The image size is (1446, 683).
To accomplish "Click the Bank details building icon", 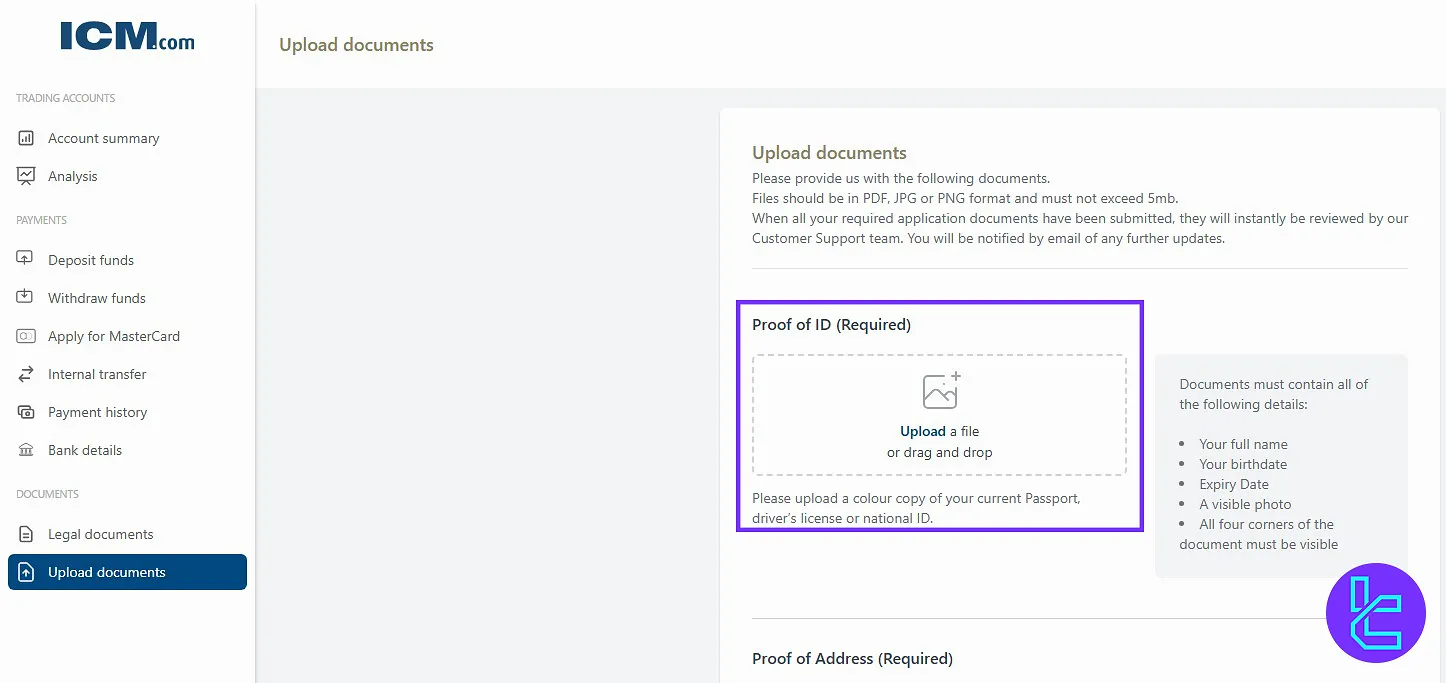I will pos(26,450).
